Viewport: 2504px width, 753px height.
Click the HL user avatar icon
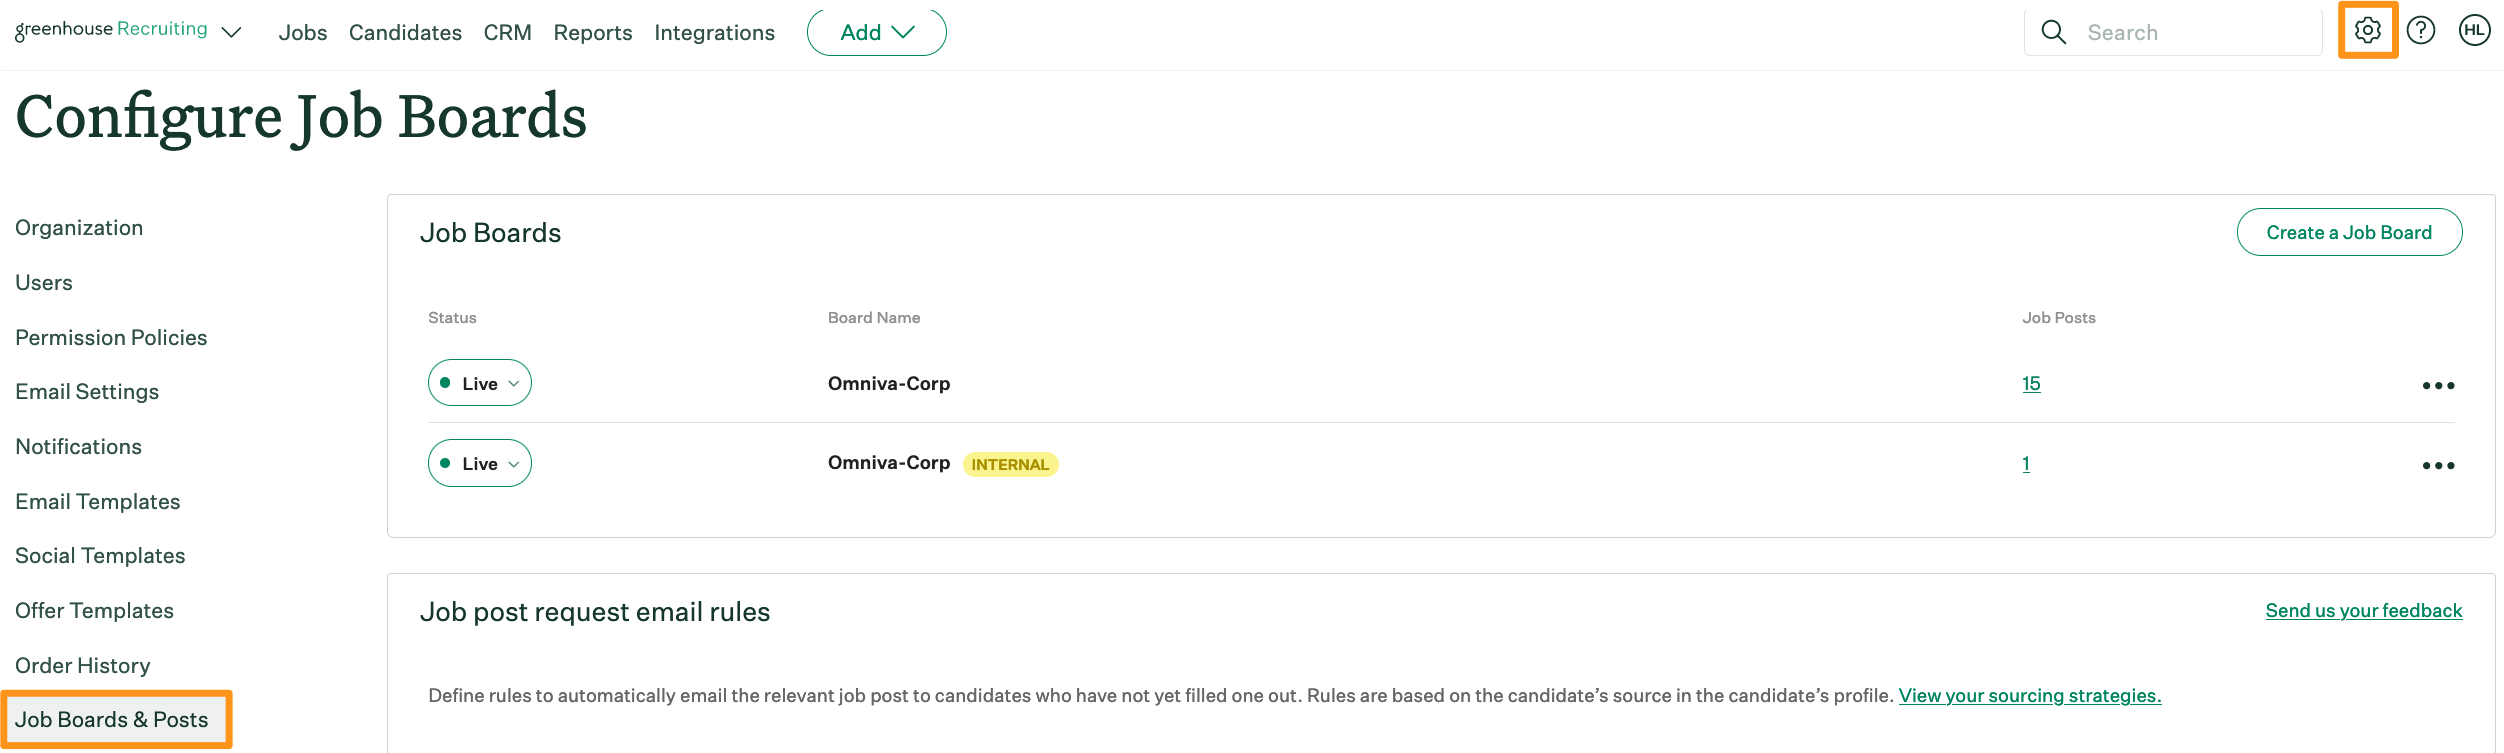click(x=2474, y=29)
